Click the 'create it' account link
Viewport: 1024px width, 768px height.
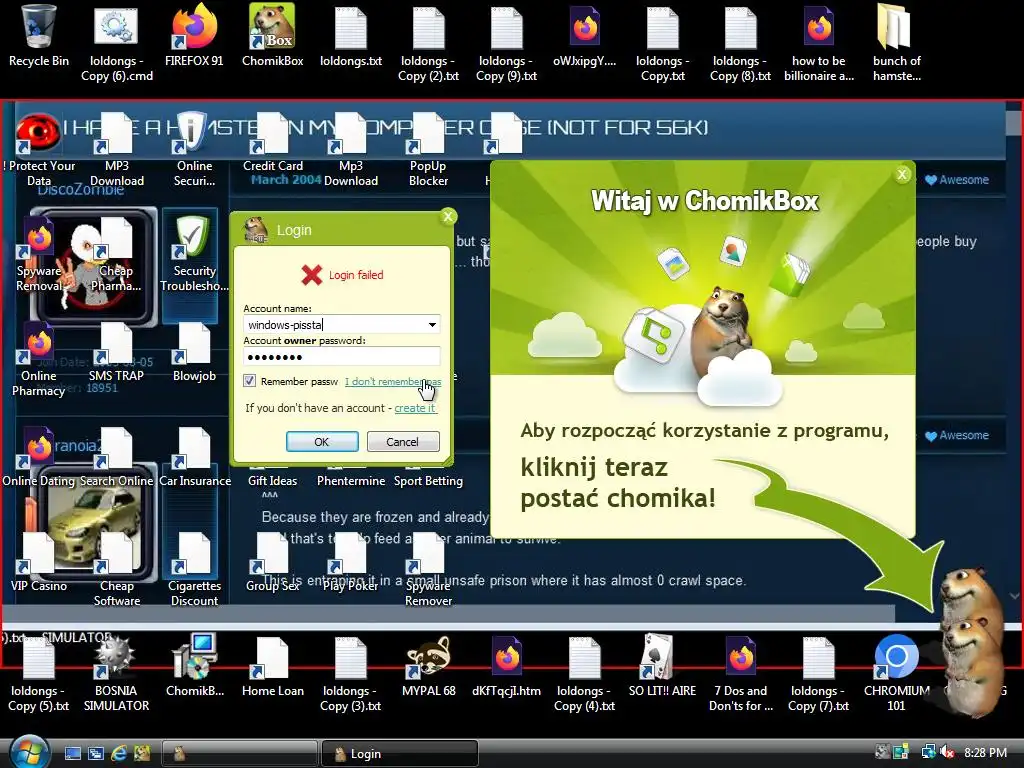pyautogui.click(x=415, y=408)
